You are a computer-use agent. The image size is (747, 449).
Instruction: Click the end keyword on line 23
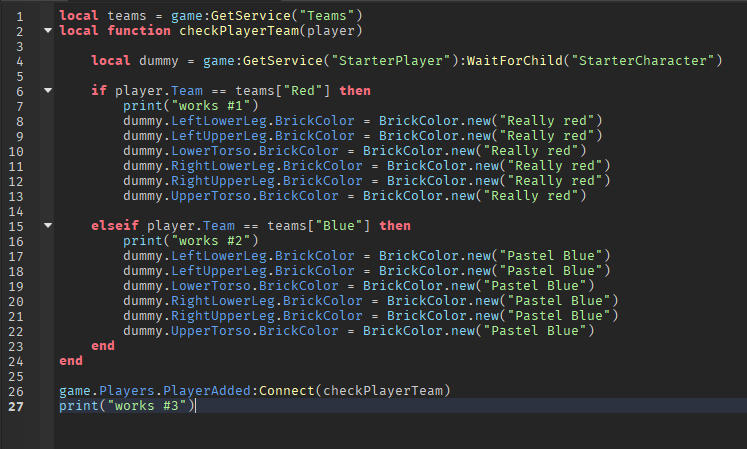(103, 346)
